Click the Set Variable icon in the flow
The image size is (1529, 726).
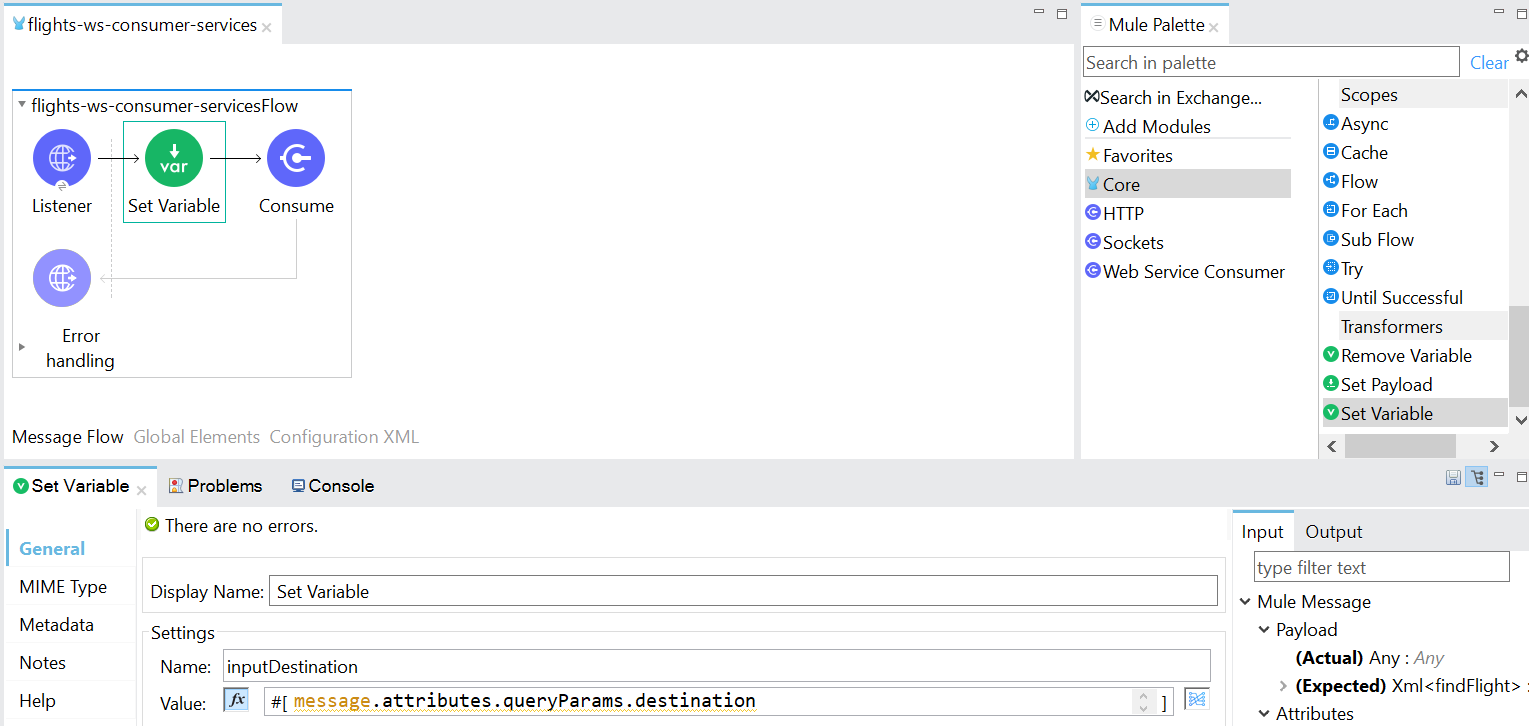pyautogui.click(x=174, y=158)
